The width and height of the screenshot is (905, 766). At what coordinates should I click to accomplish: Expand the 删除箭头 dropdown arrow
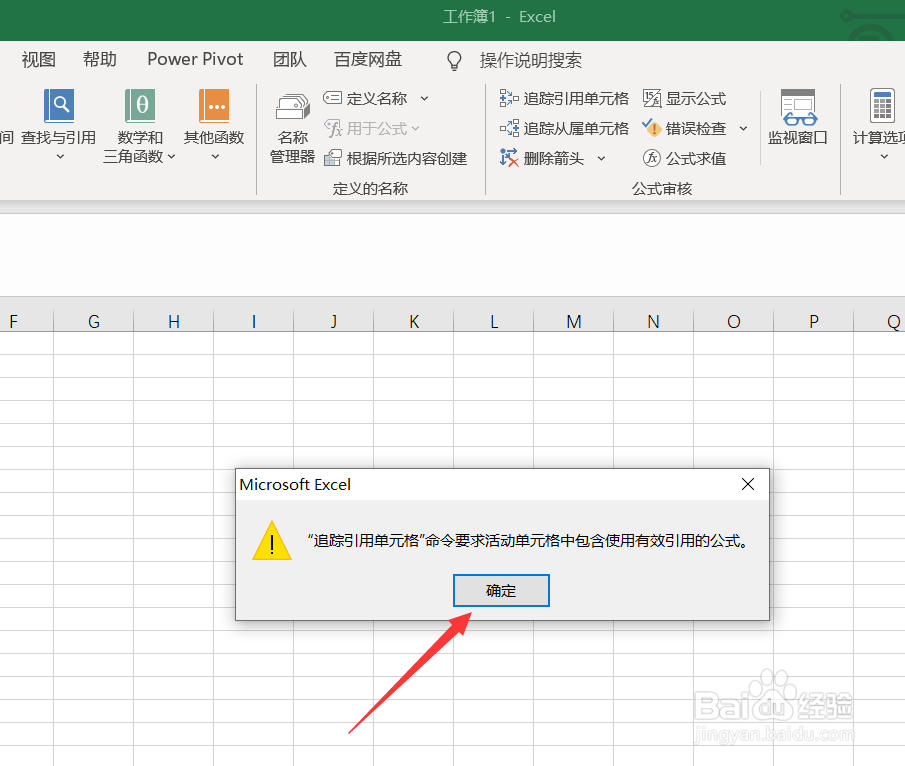pyautogui.click(x=601, y=158)
